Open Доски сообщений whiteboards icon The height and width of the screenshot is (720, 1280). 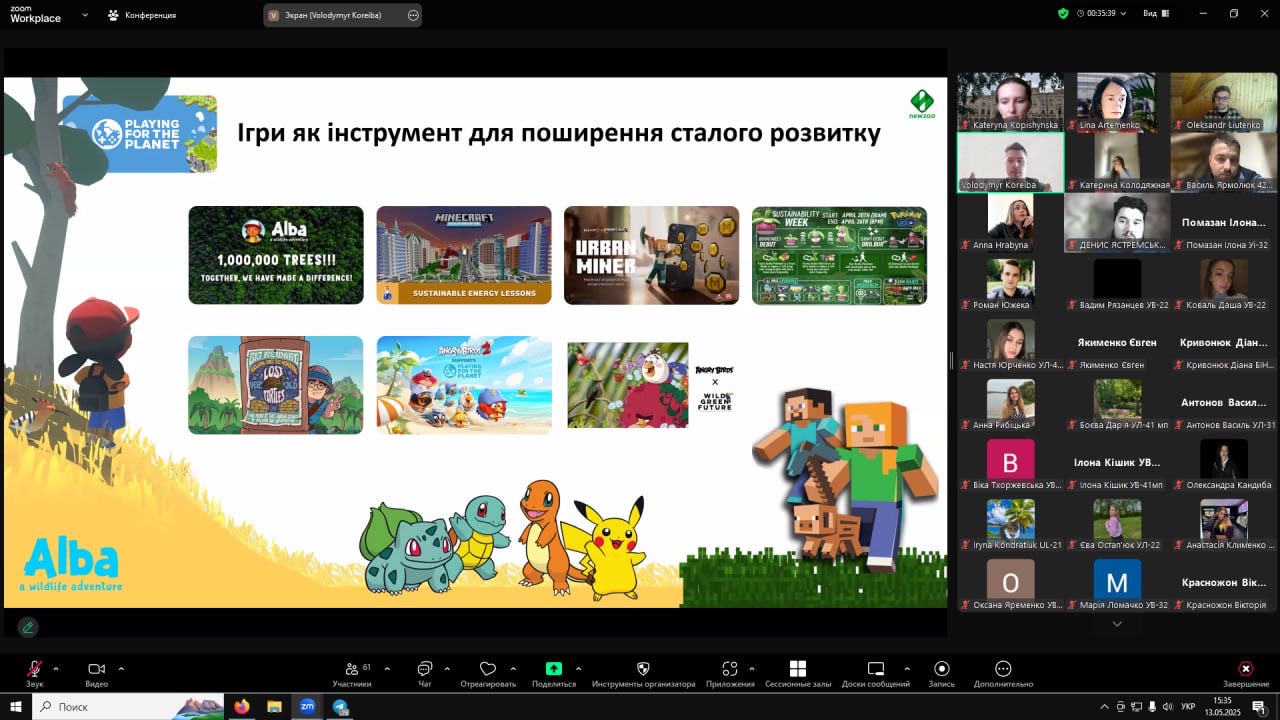[x=876, y=669]
